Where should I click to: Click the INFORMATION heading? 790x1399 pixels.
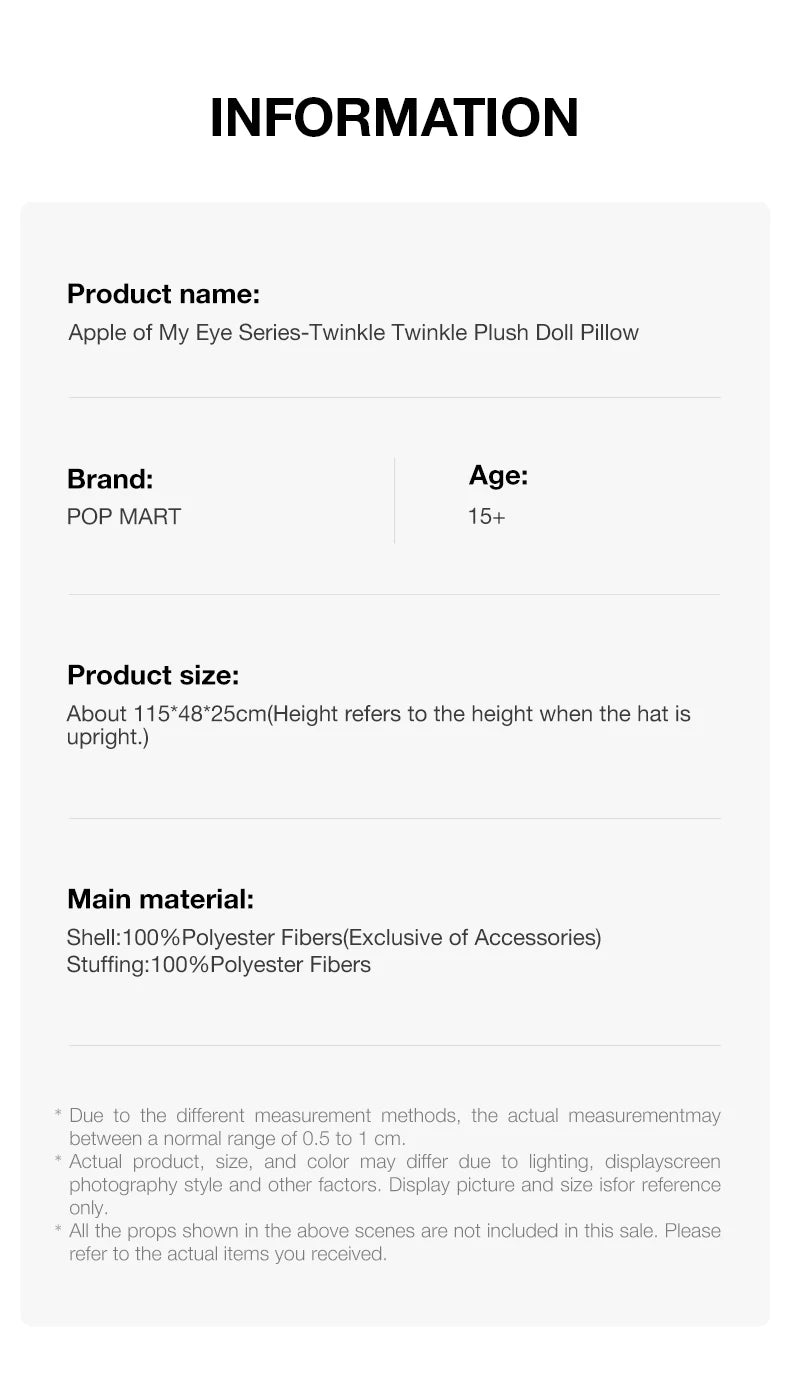click(394, 118)
